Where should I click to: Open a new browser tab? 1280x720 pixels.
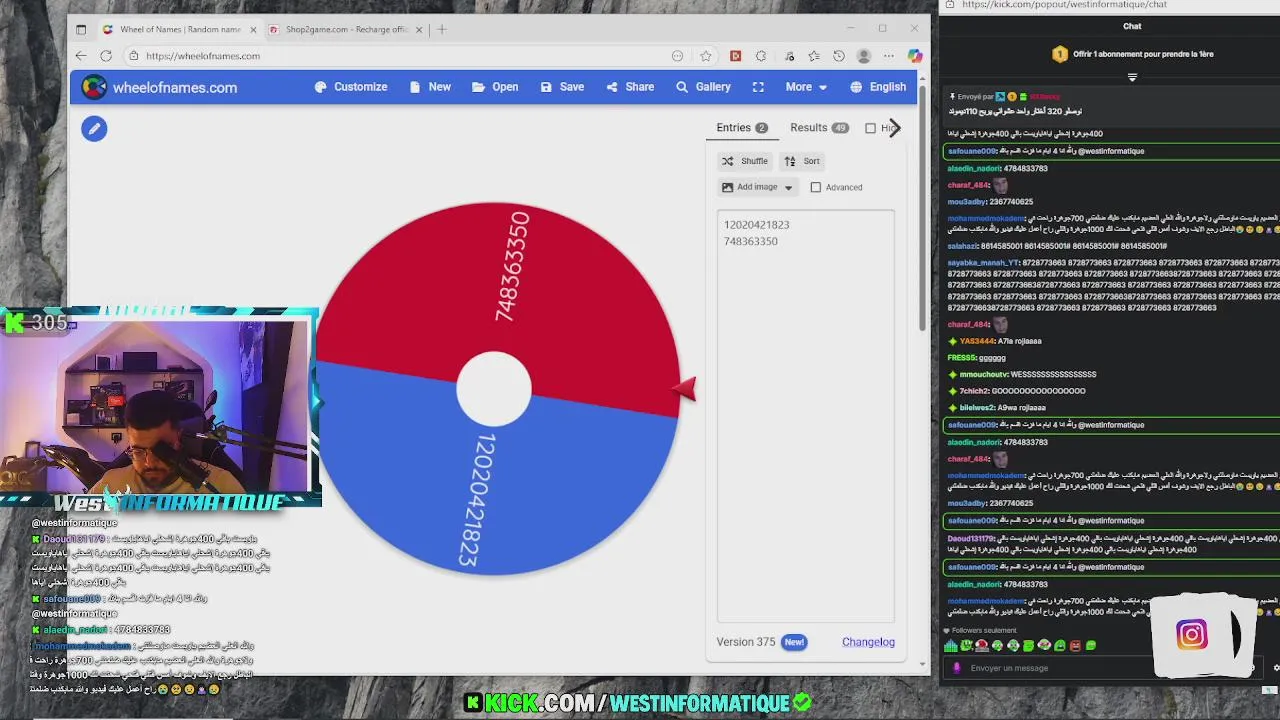(x=442, y=29)
